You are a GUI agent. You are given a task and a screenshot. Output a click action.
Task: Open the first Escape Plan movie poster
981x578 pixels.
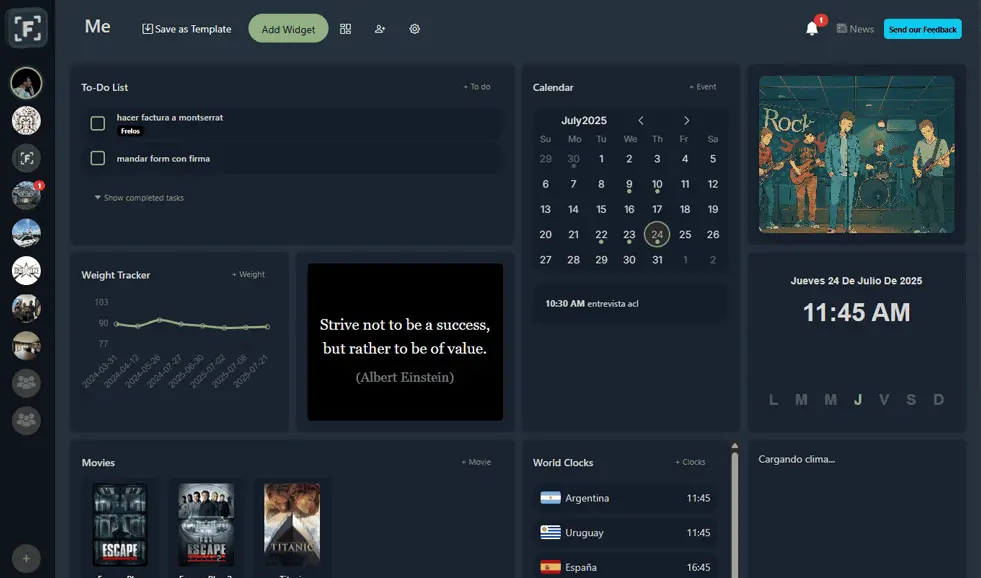tap(119, 524)
